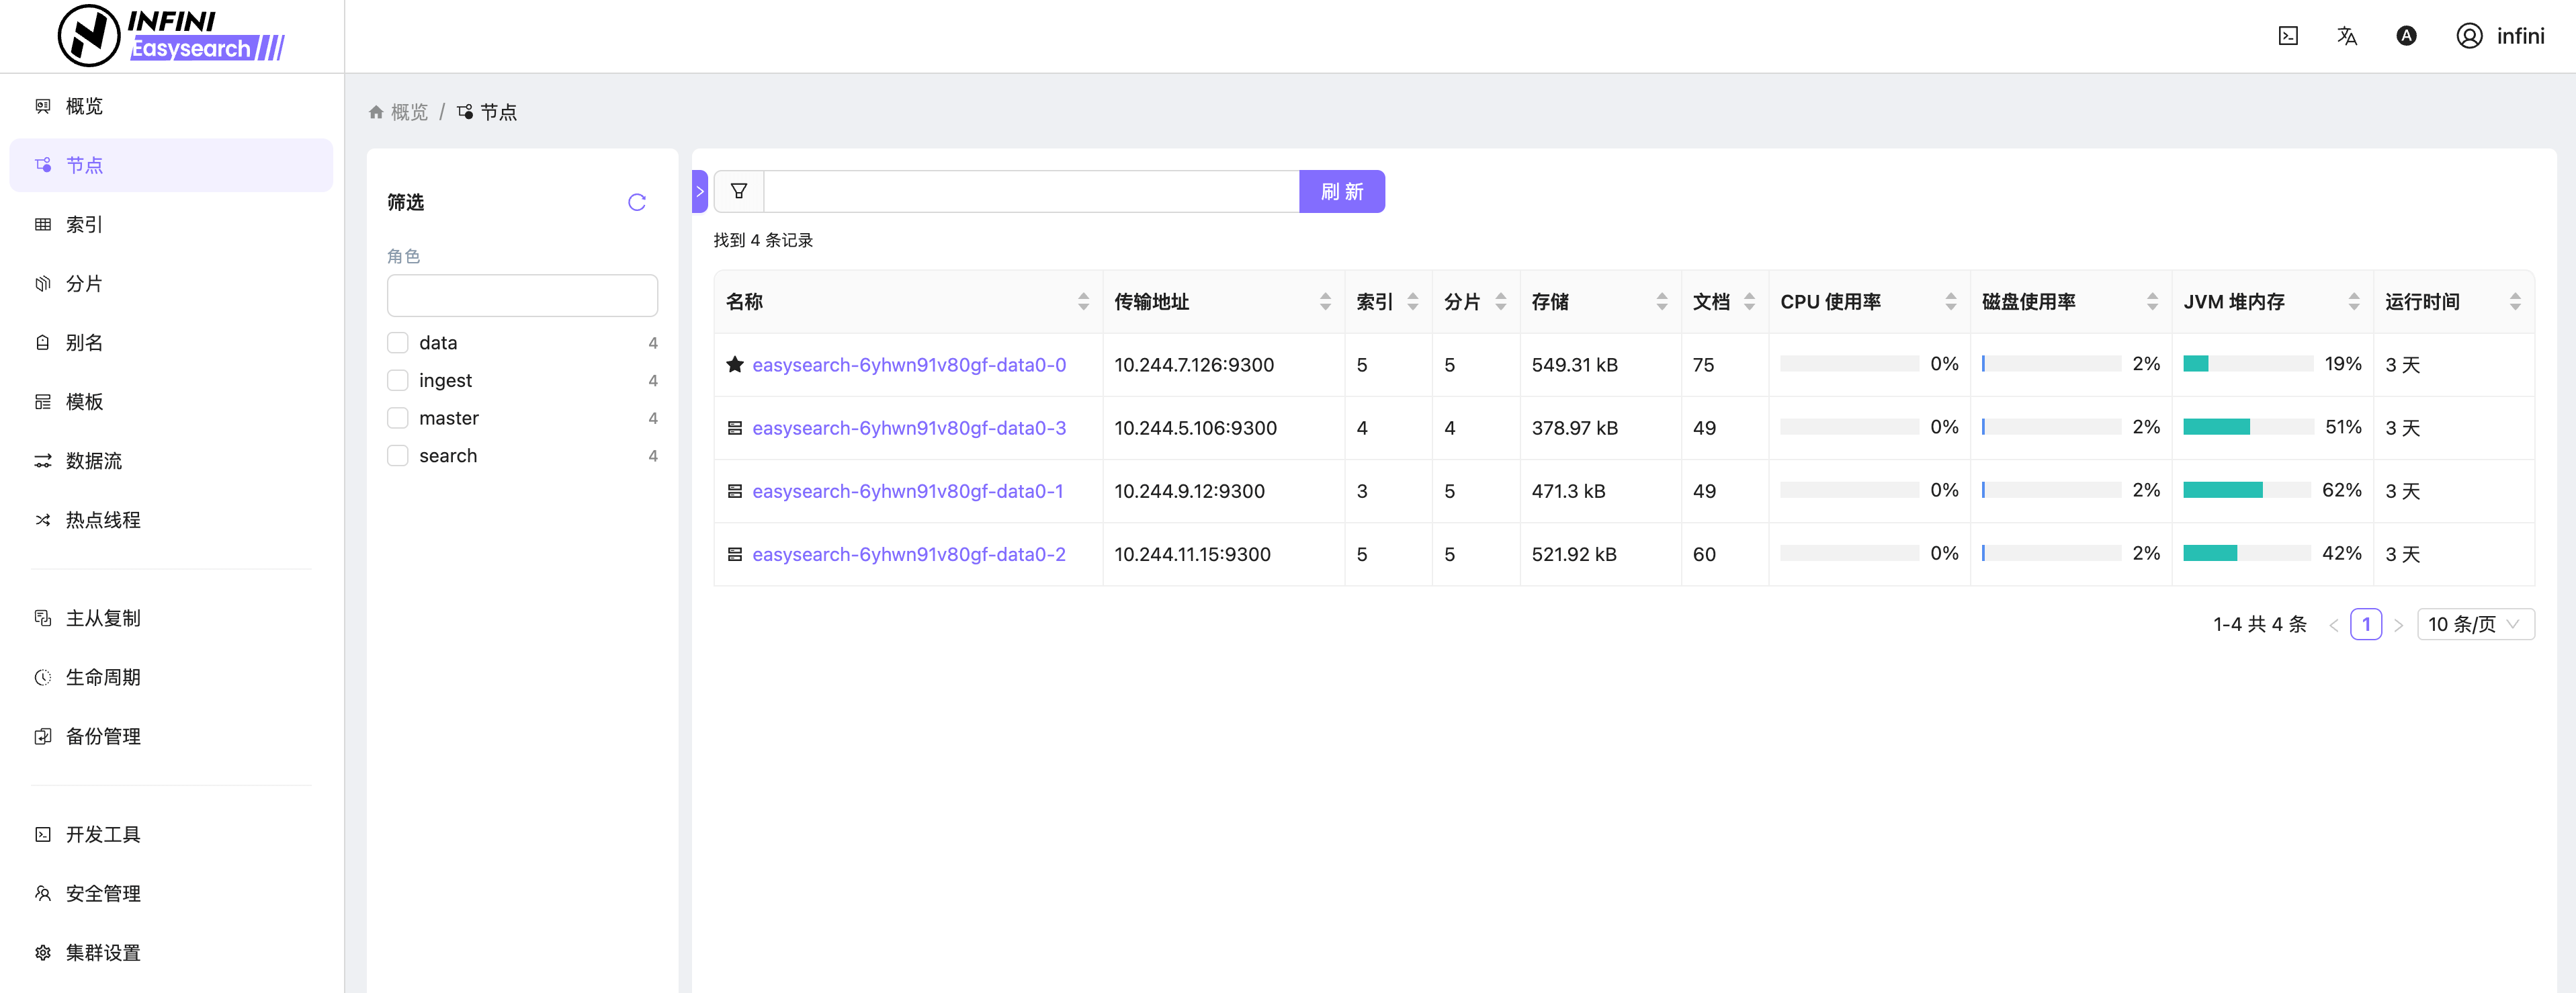The image size is (2576, 993).
Task: Click the 刷新 button
Action: [1341, 191]
